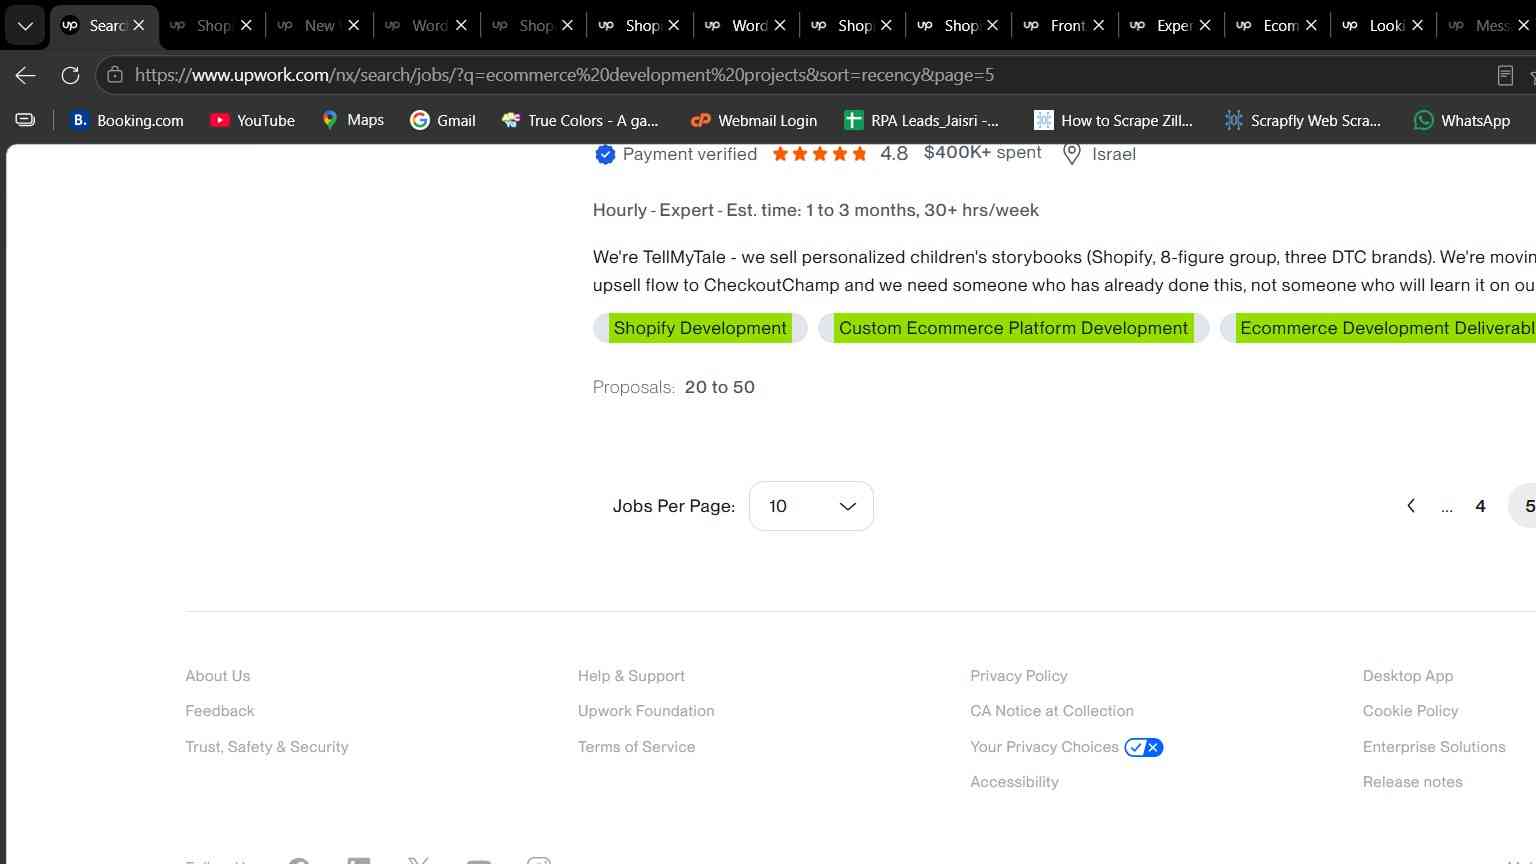Click the Shopify Development skill tag

pos(700,328)
